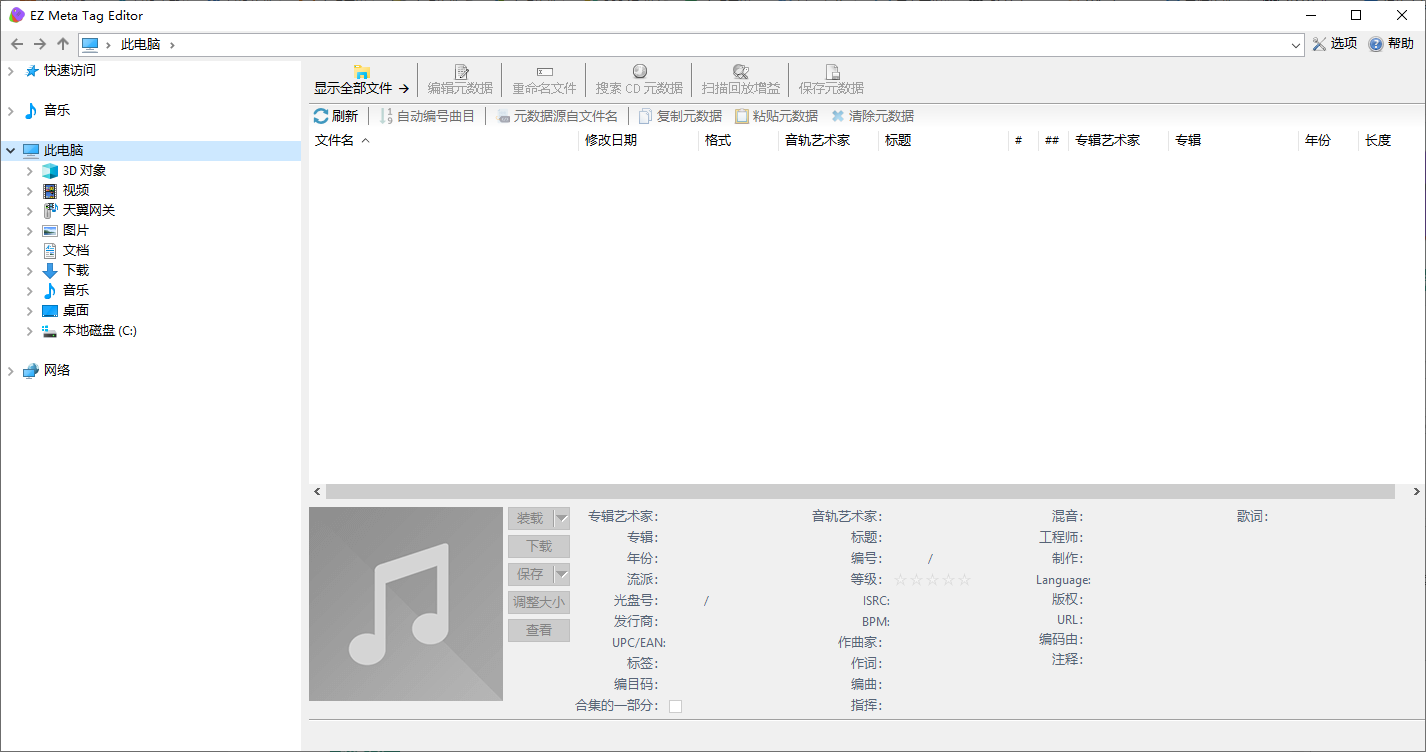Viewport: 1426px width, 752px height.
Task: Refresh file list with 刷新
Action: (336, 116)
